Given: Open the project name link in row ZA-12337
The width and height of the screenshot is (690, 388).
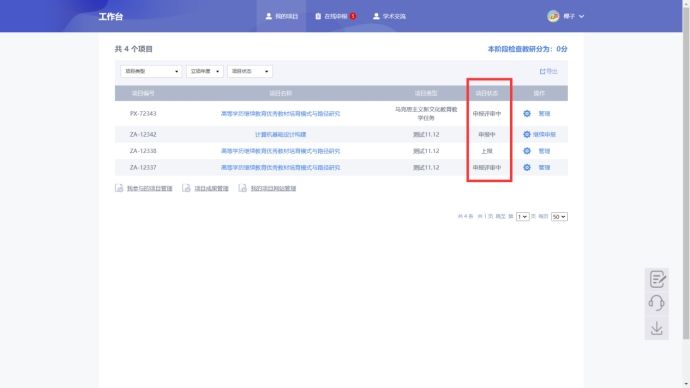Looking at the screenshot, I should click(280, 168).
